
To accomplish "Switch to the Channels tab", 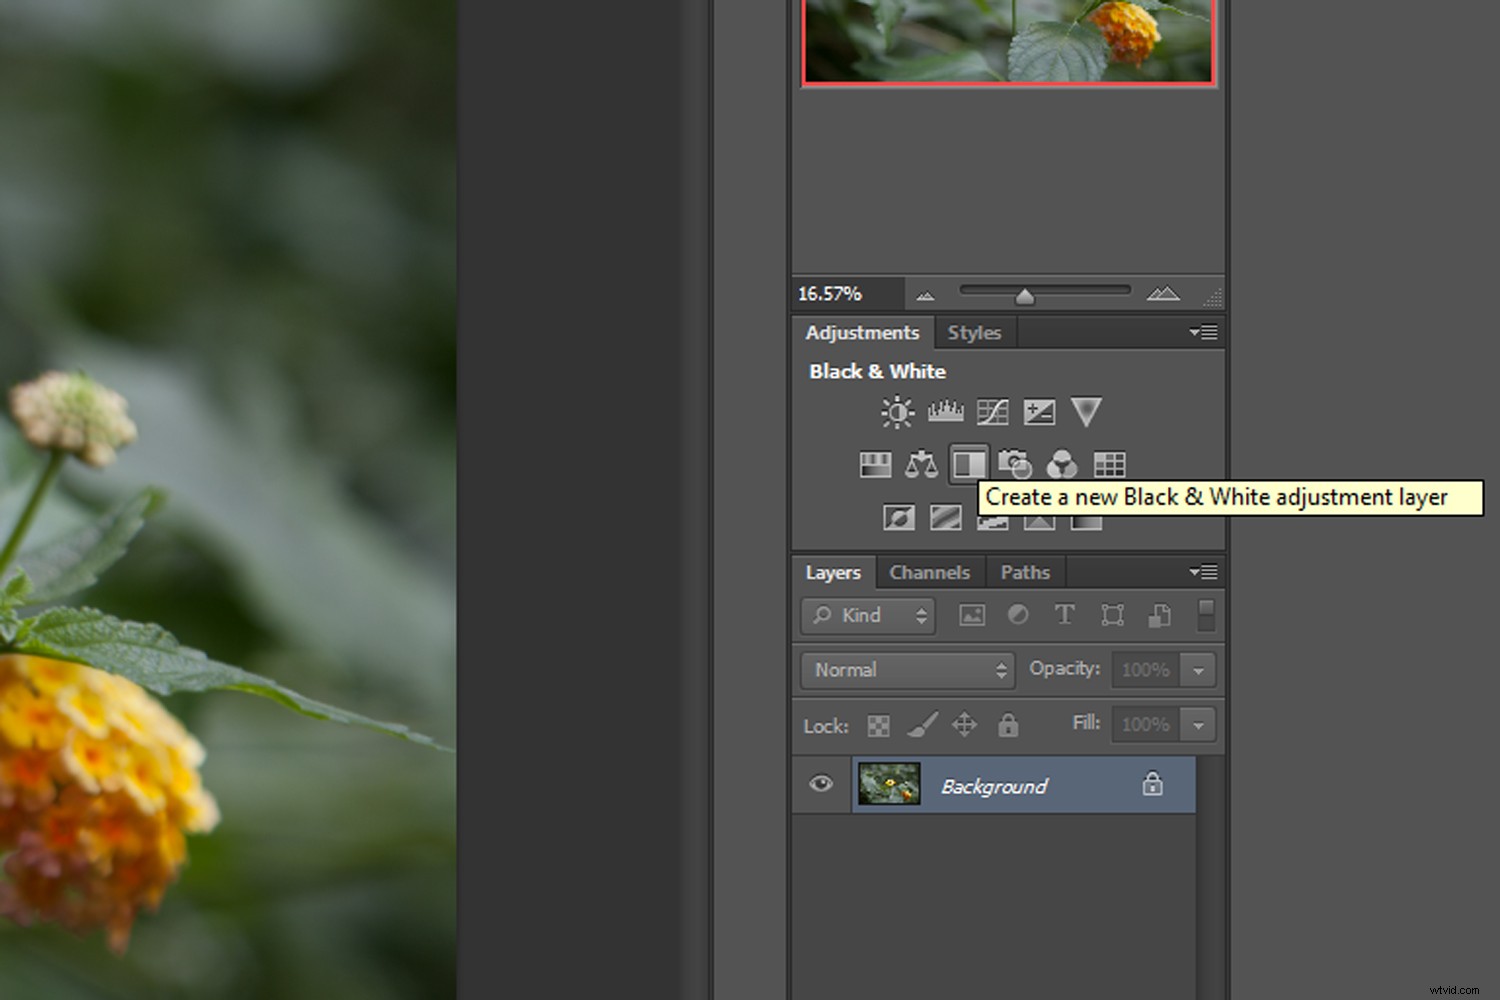I will click(930, 572).
